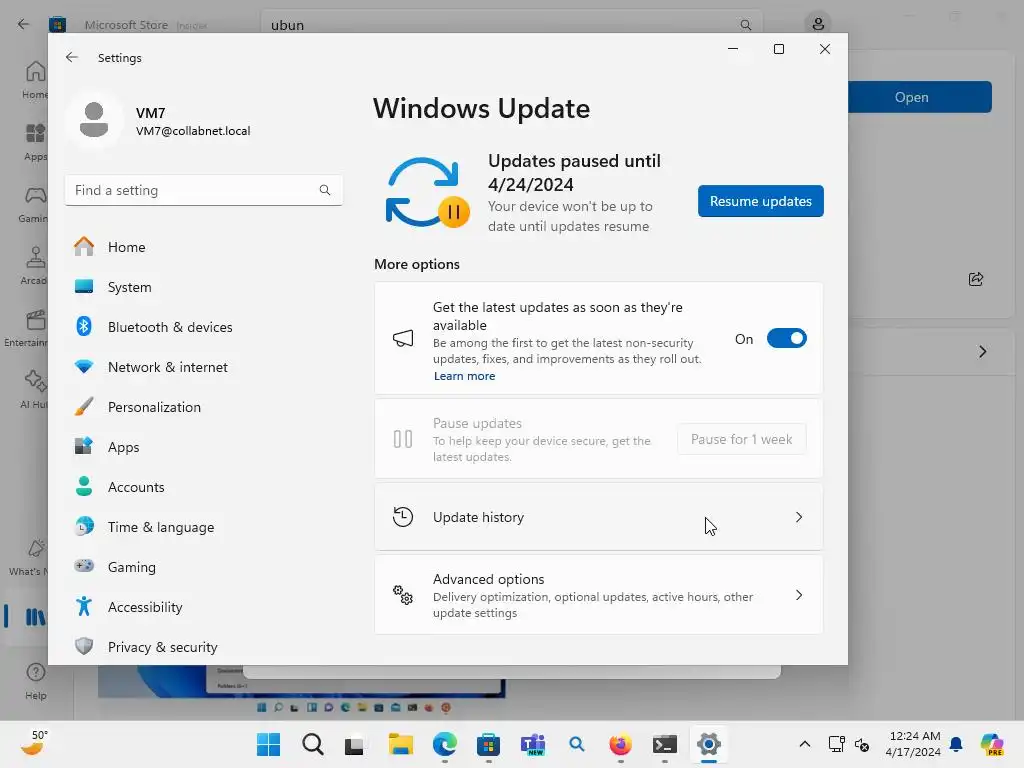Go back with the Settings back arrow
1024x768 pixels.
tap(72, 57)
